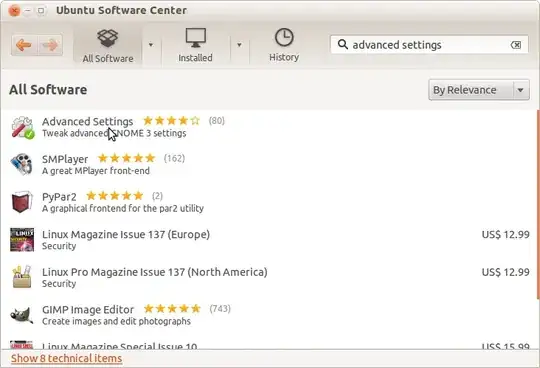Image resolution: width=540 pixels, height=368 pixels.
Task: Click the SMPlayer app icon
Action: coord(22,165)
